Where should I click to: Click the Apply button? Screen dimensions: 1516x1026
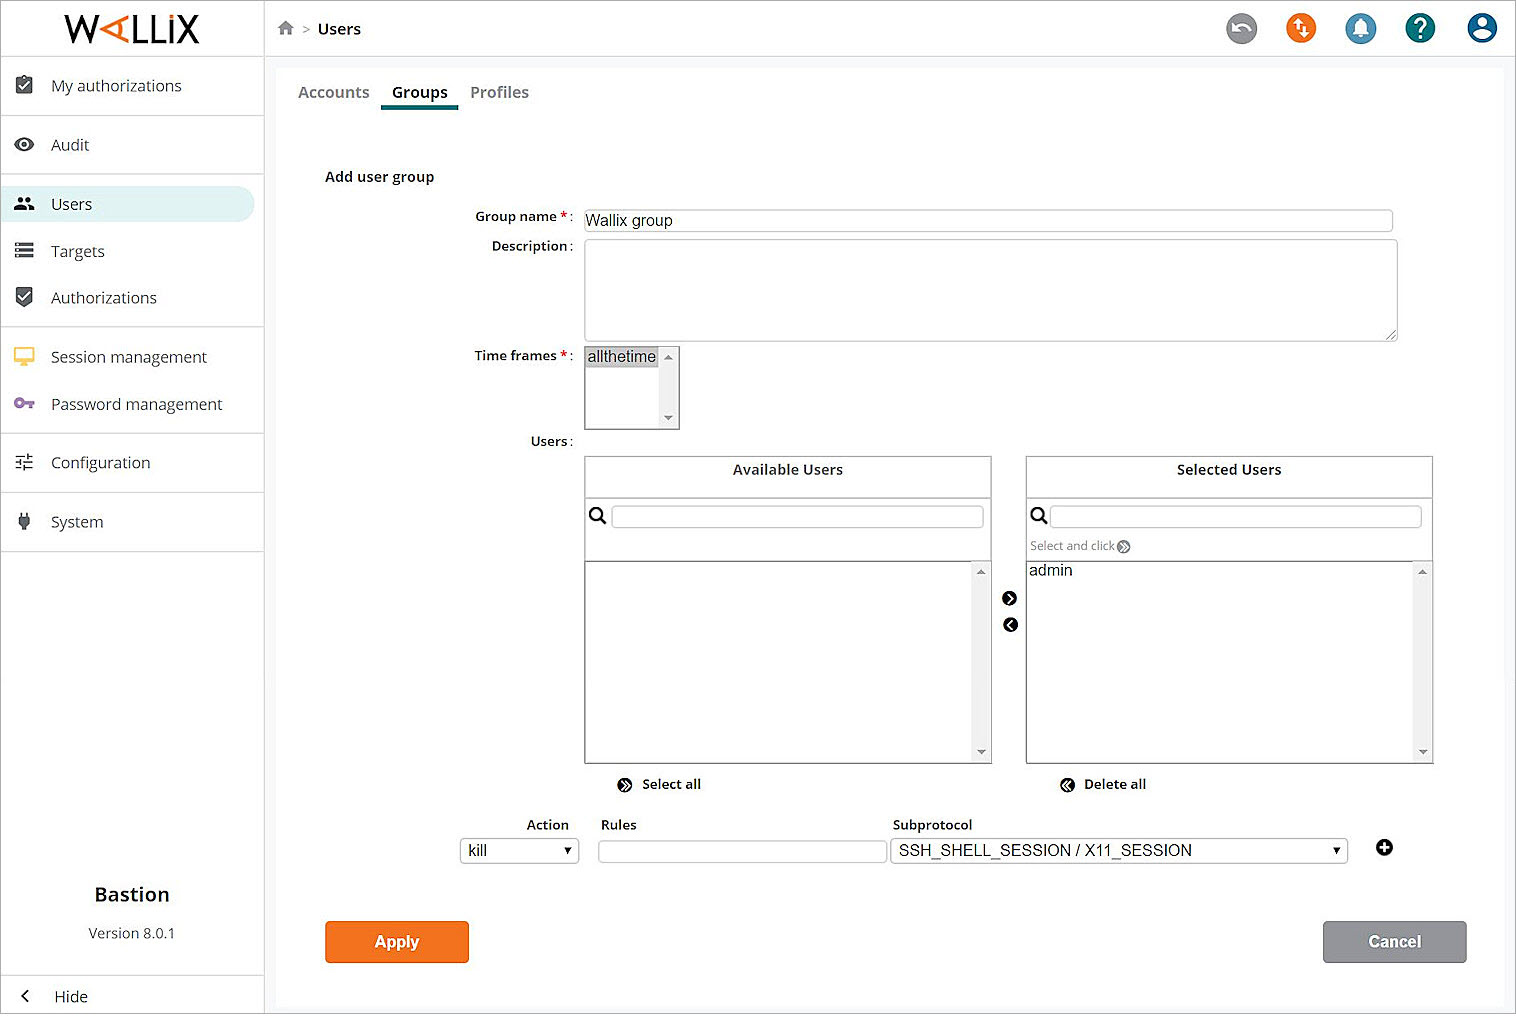coord(396,941)
